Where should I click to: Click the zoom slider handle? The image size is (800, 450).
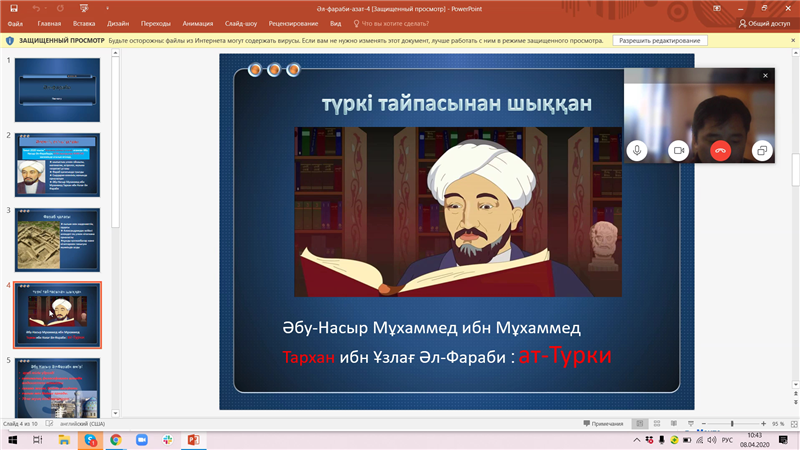point(732,424)
